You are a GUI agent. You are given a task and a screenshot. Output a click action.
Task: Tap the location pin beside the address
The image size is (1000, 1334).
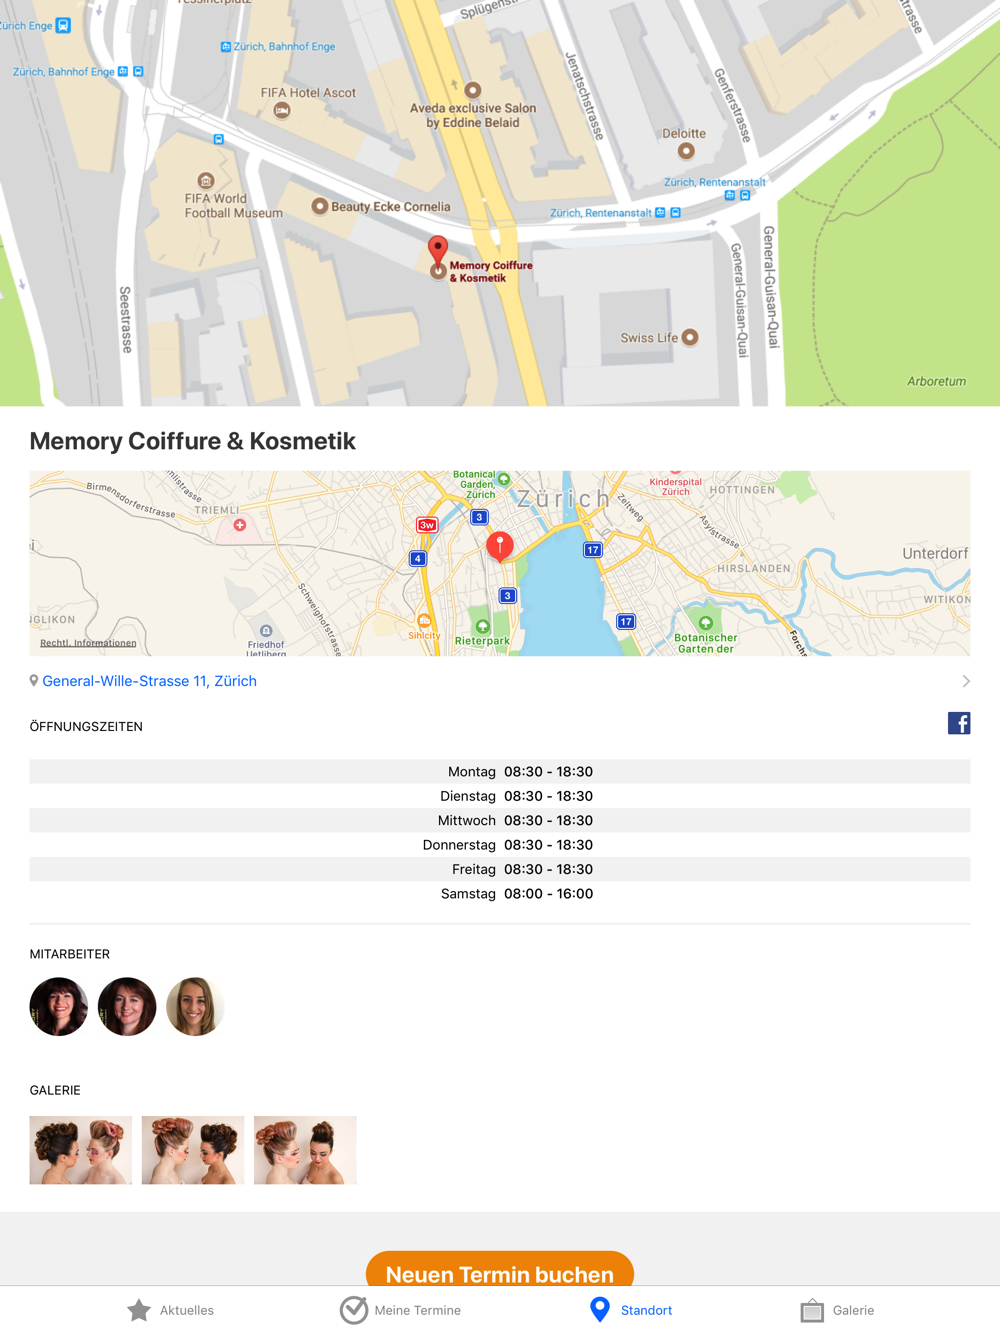34,681
